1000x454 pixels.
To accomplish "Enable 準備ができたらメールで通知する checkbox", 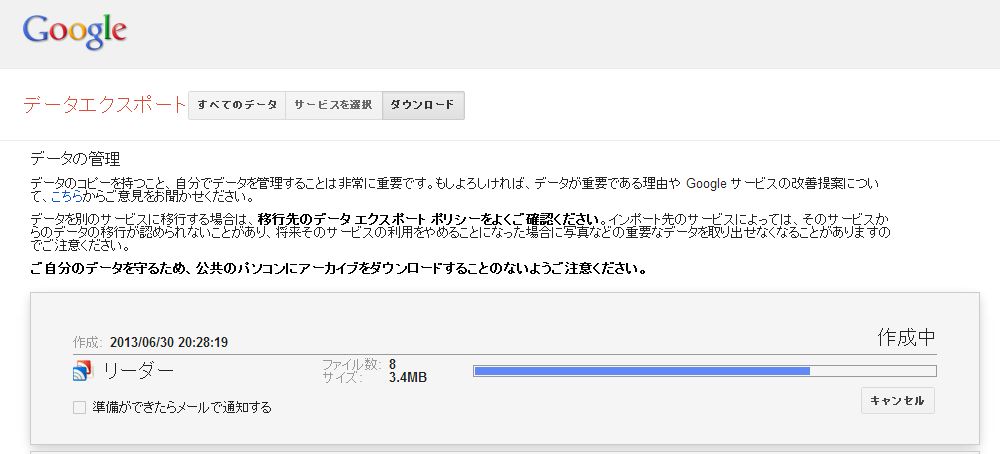I will (x=79, y=407).
